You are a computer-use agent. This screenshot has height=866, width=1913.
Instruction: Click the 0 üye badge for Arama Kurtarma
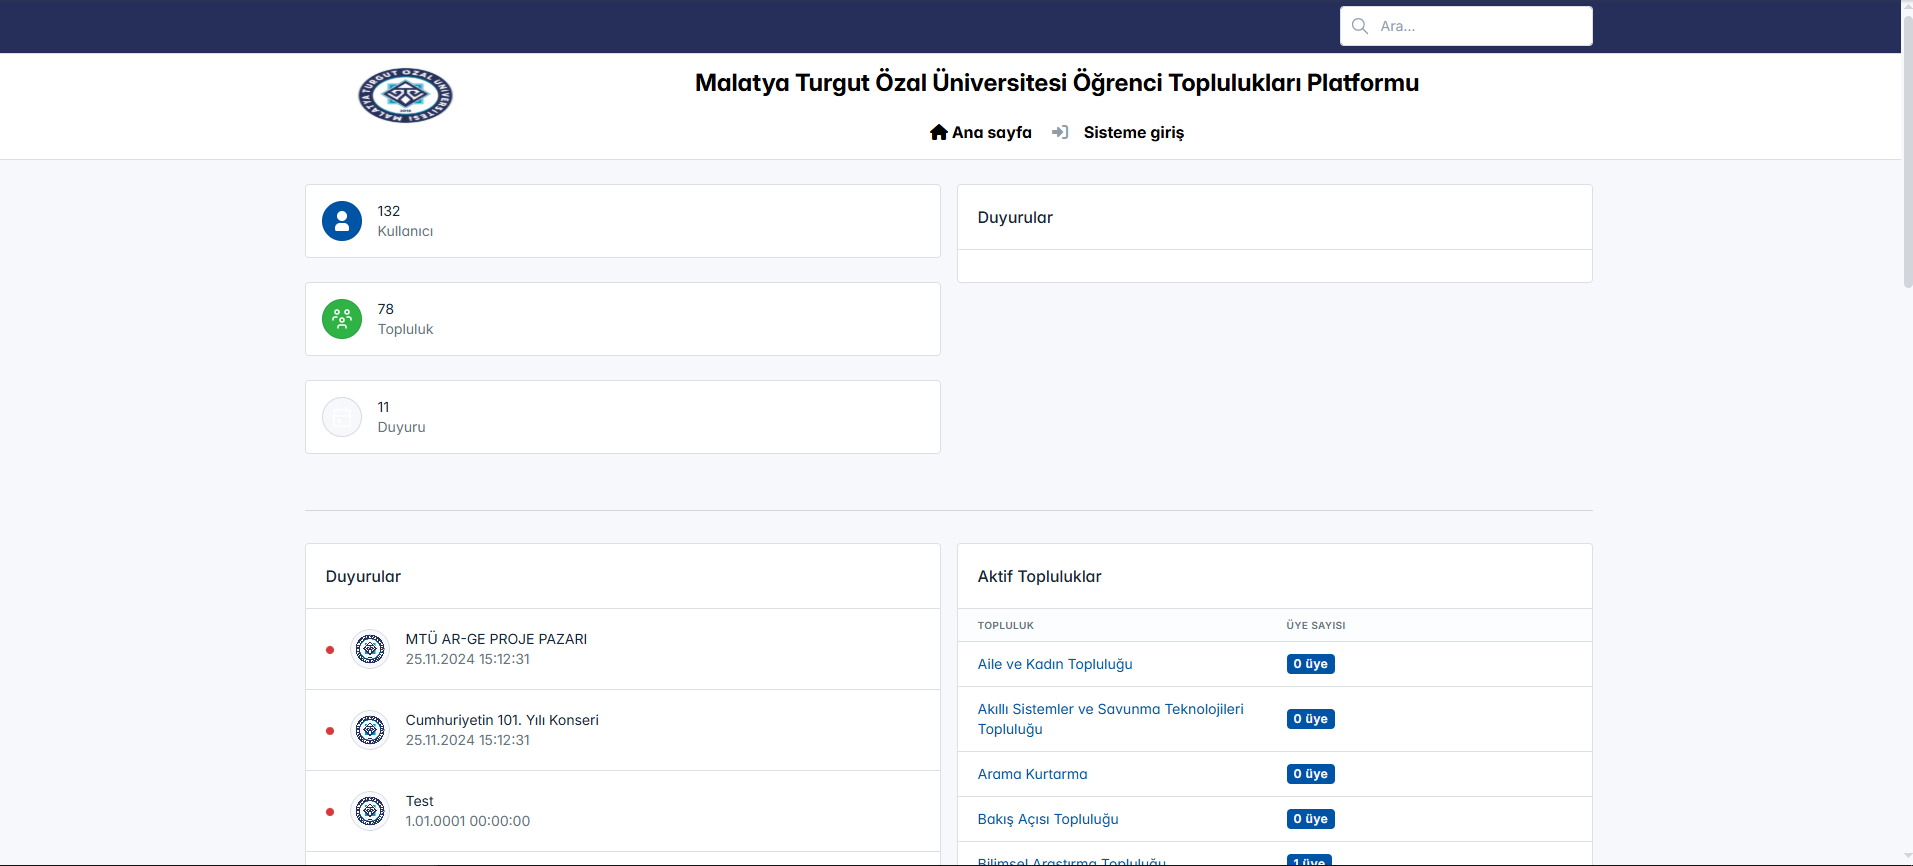coord(1310,774)
